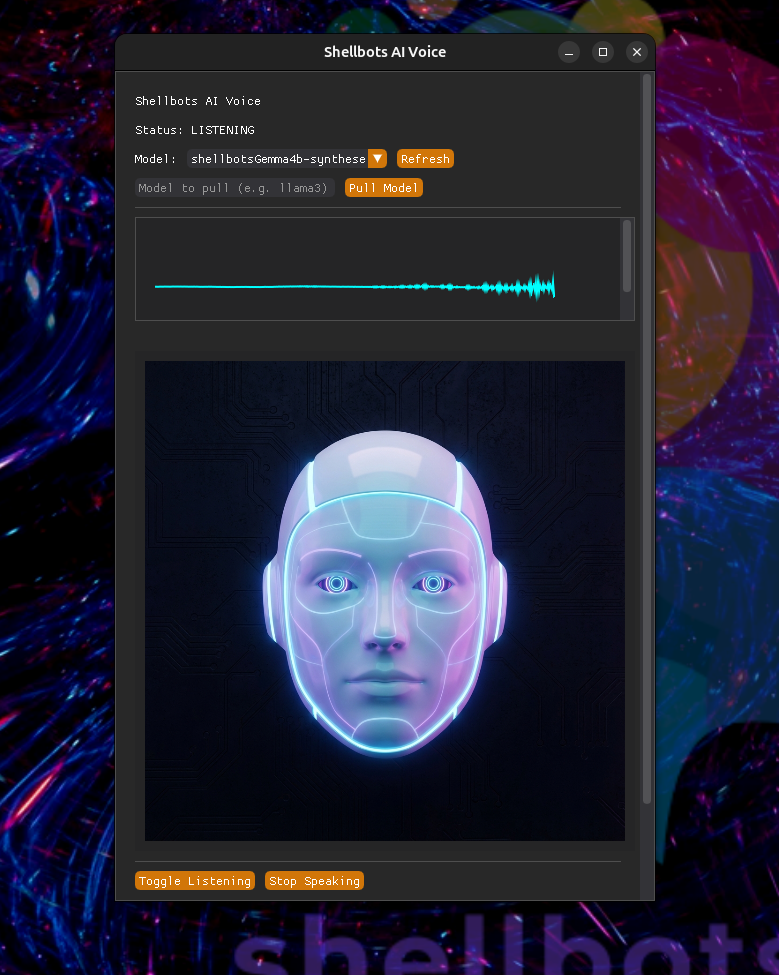Image resolution: width=779 pixels, height=975 pixels.
Task: Toggle Listening on or off
Action: click(x=195, y=881)
